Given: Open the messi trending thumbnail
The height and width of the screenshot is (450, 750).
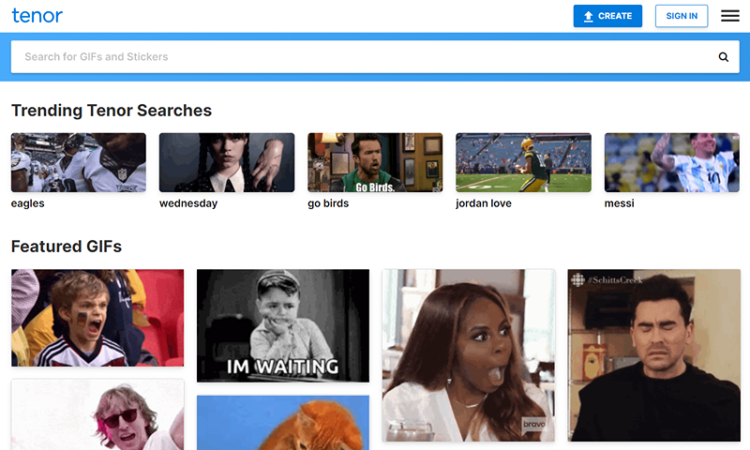Looking at the screenshot, I should coord(672,163).
